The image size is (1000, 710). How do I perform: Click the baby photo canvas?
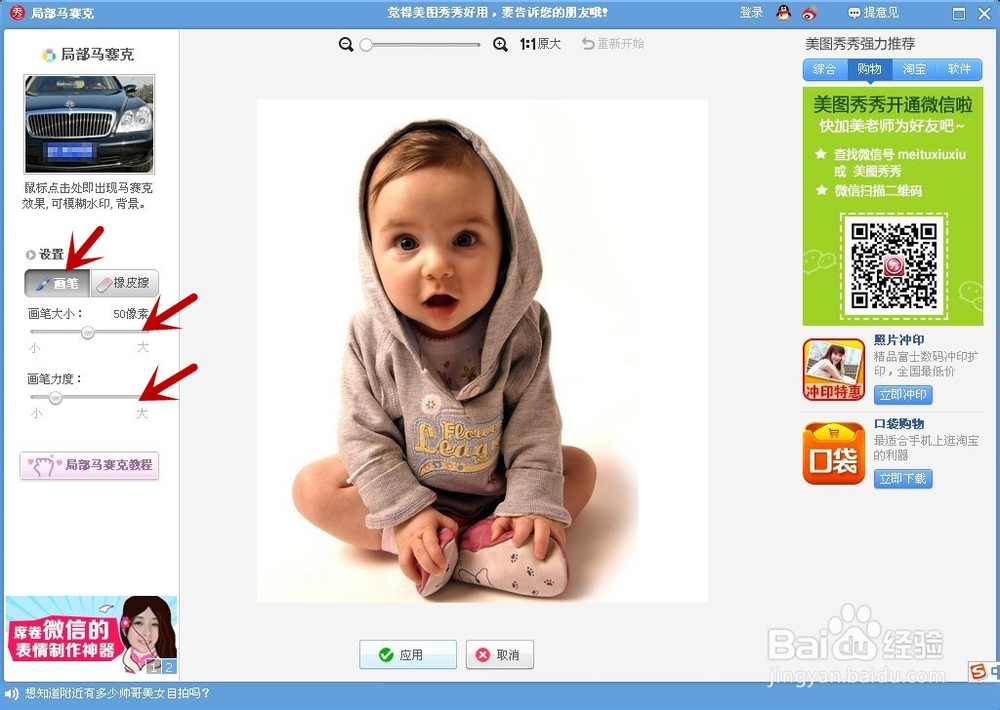pyautogui.click(x=482, y=351)
